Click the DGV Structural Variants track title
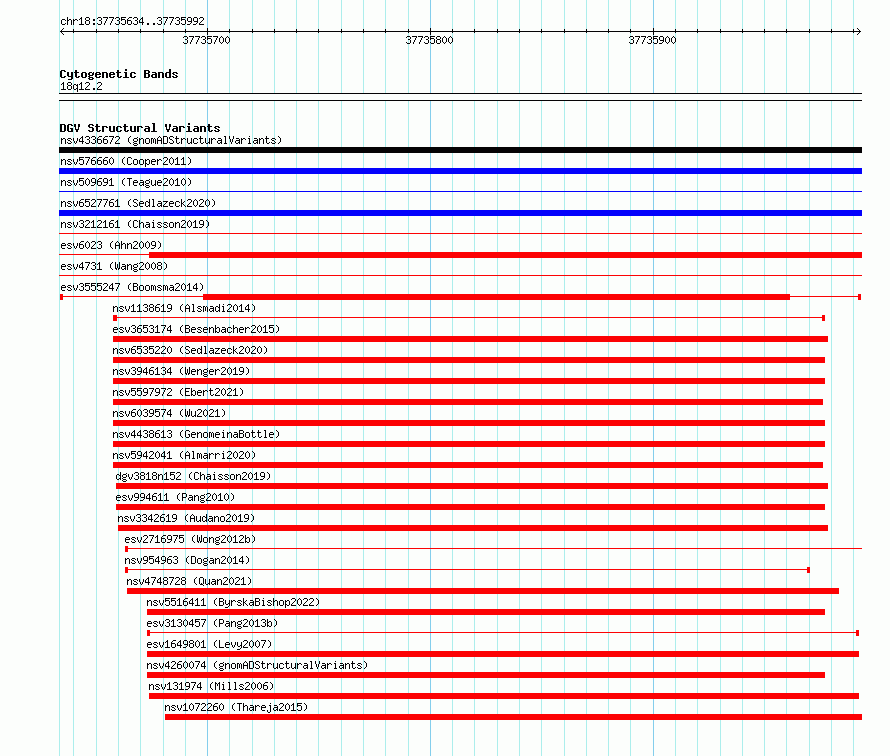The width and height of the screenshot is (890, 756). point(140,128)
